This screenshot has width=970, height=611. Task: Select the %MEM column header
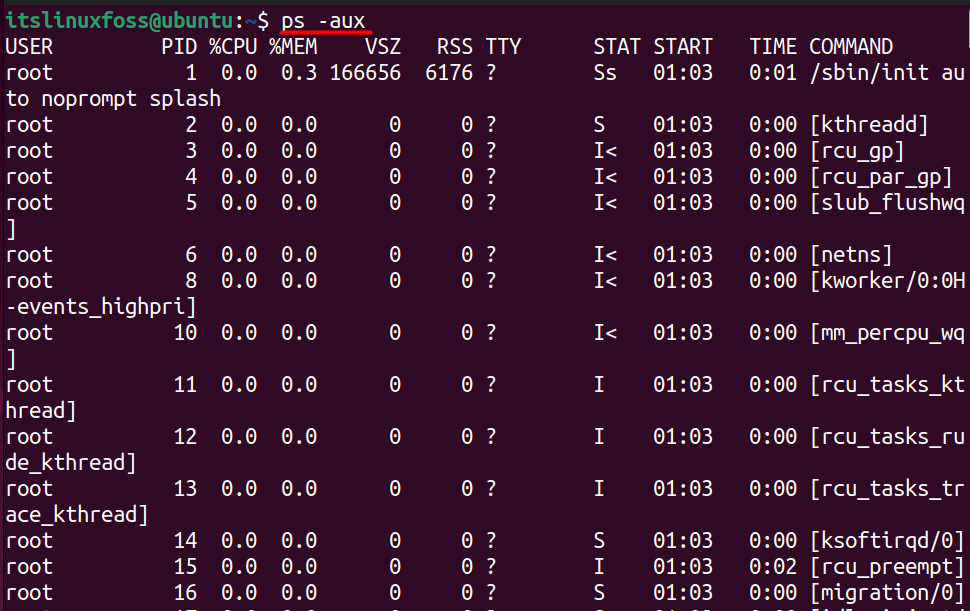pyautogui.click(x=293, y=47)
